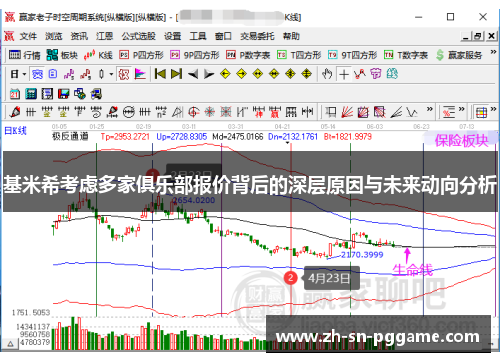Screen dimensions: 500x362
Task: Expand overflow chevron after colored grid icon
Action: [x=493, y=109]
